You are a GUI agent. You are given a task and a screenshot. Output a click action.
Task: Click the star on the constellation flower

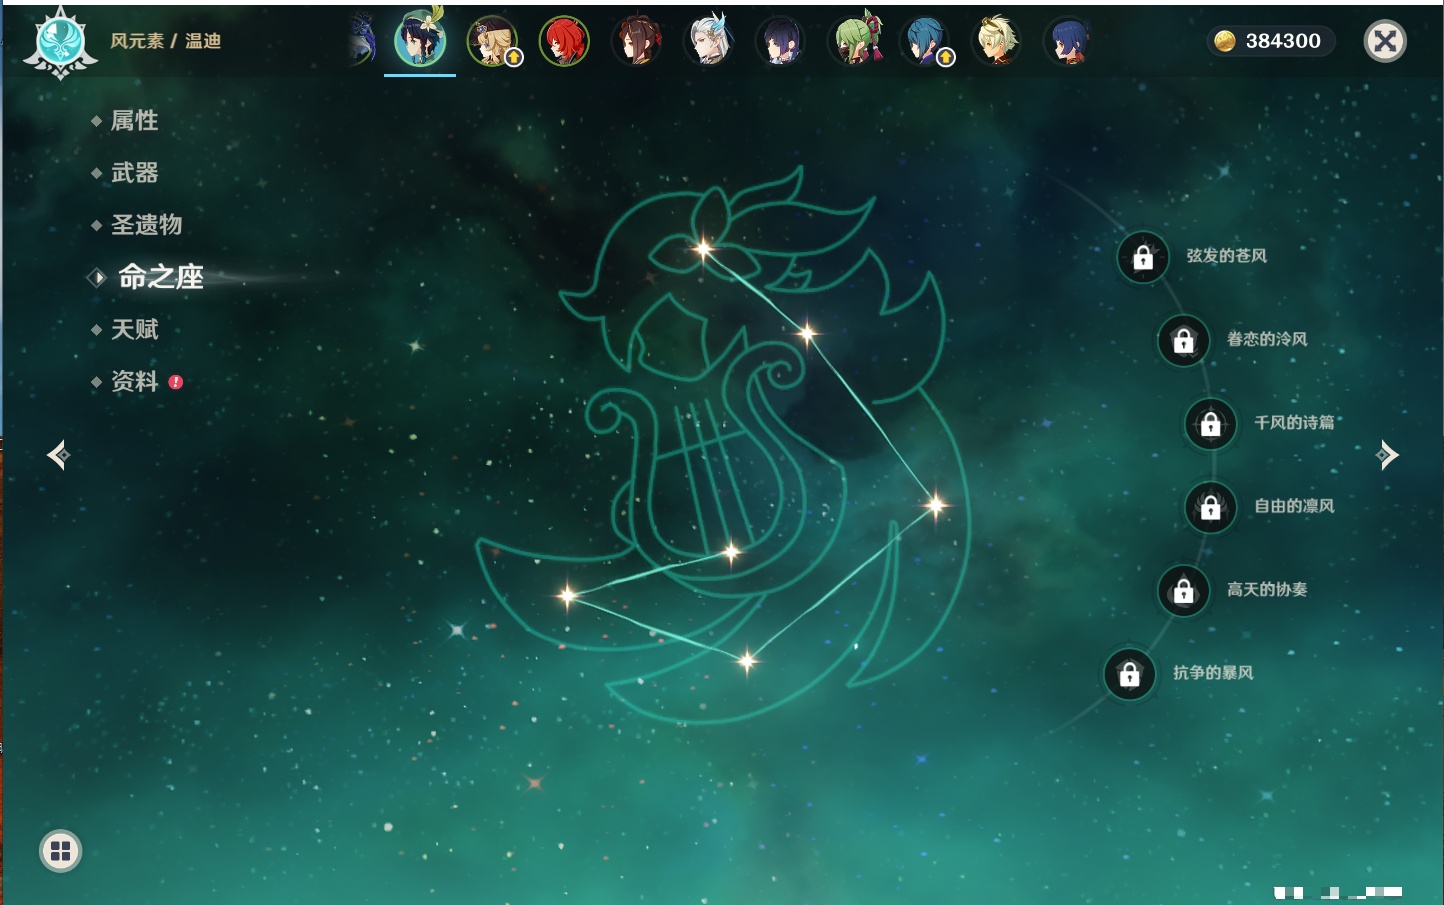tap(703, 249)
